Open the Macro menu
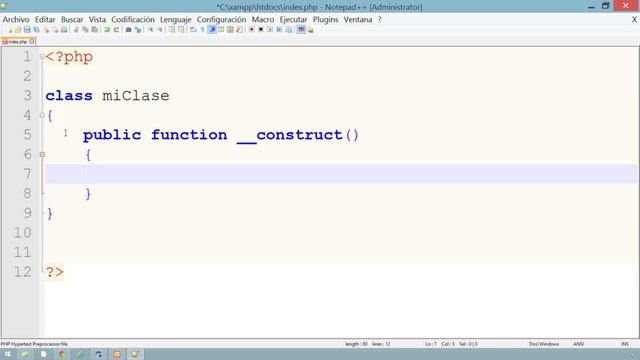Screen dimensions: 640x360 263,20
